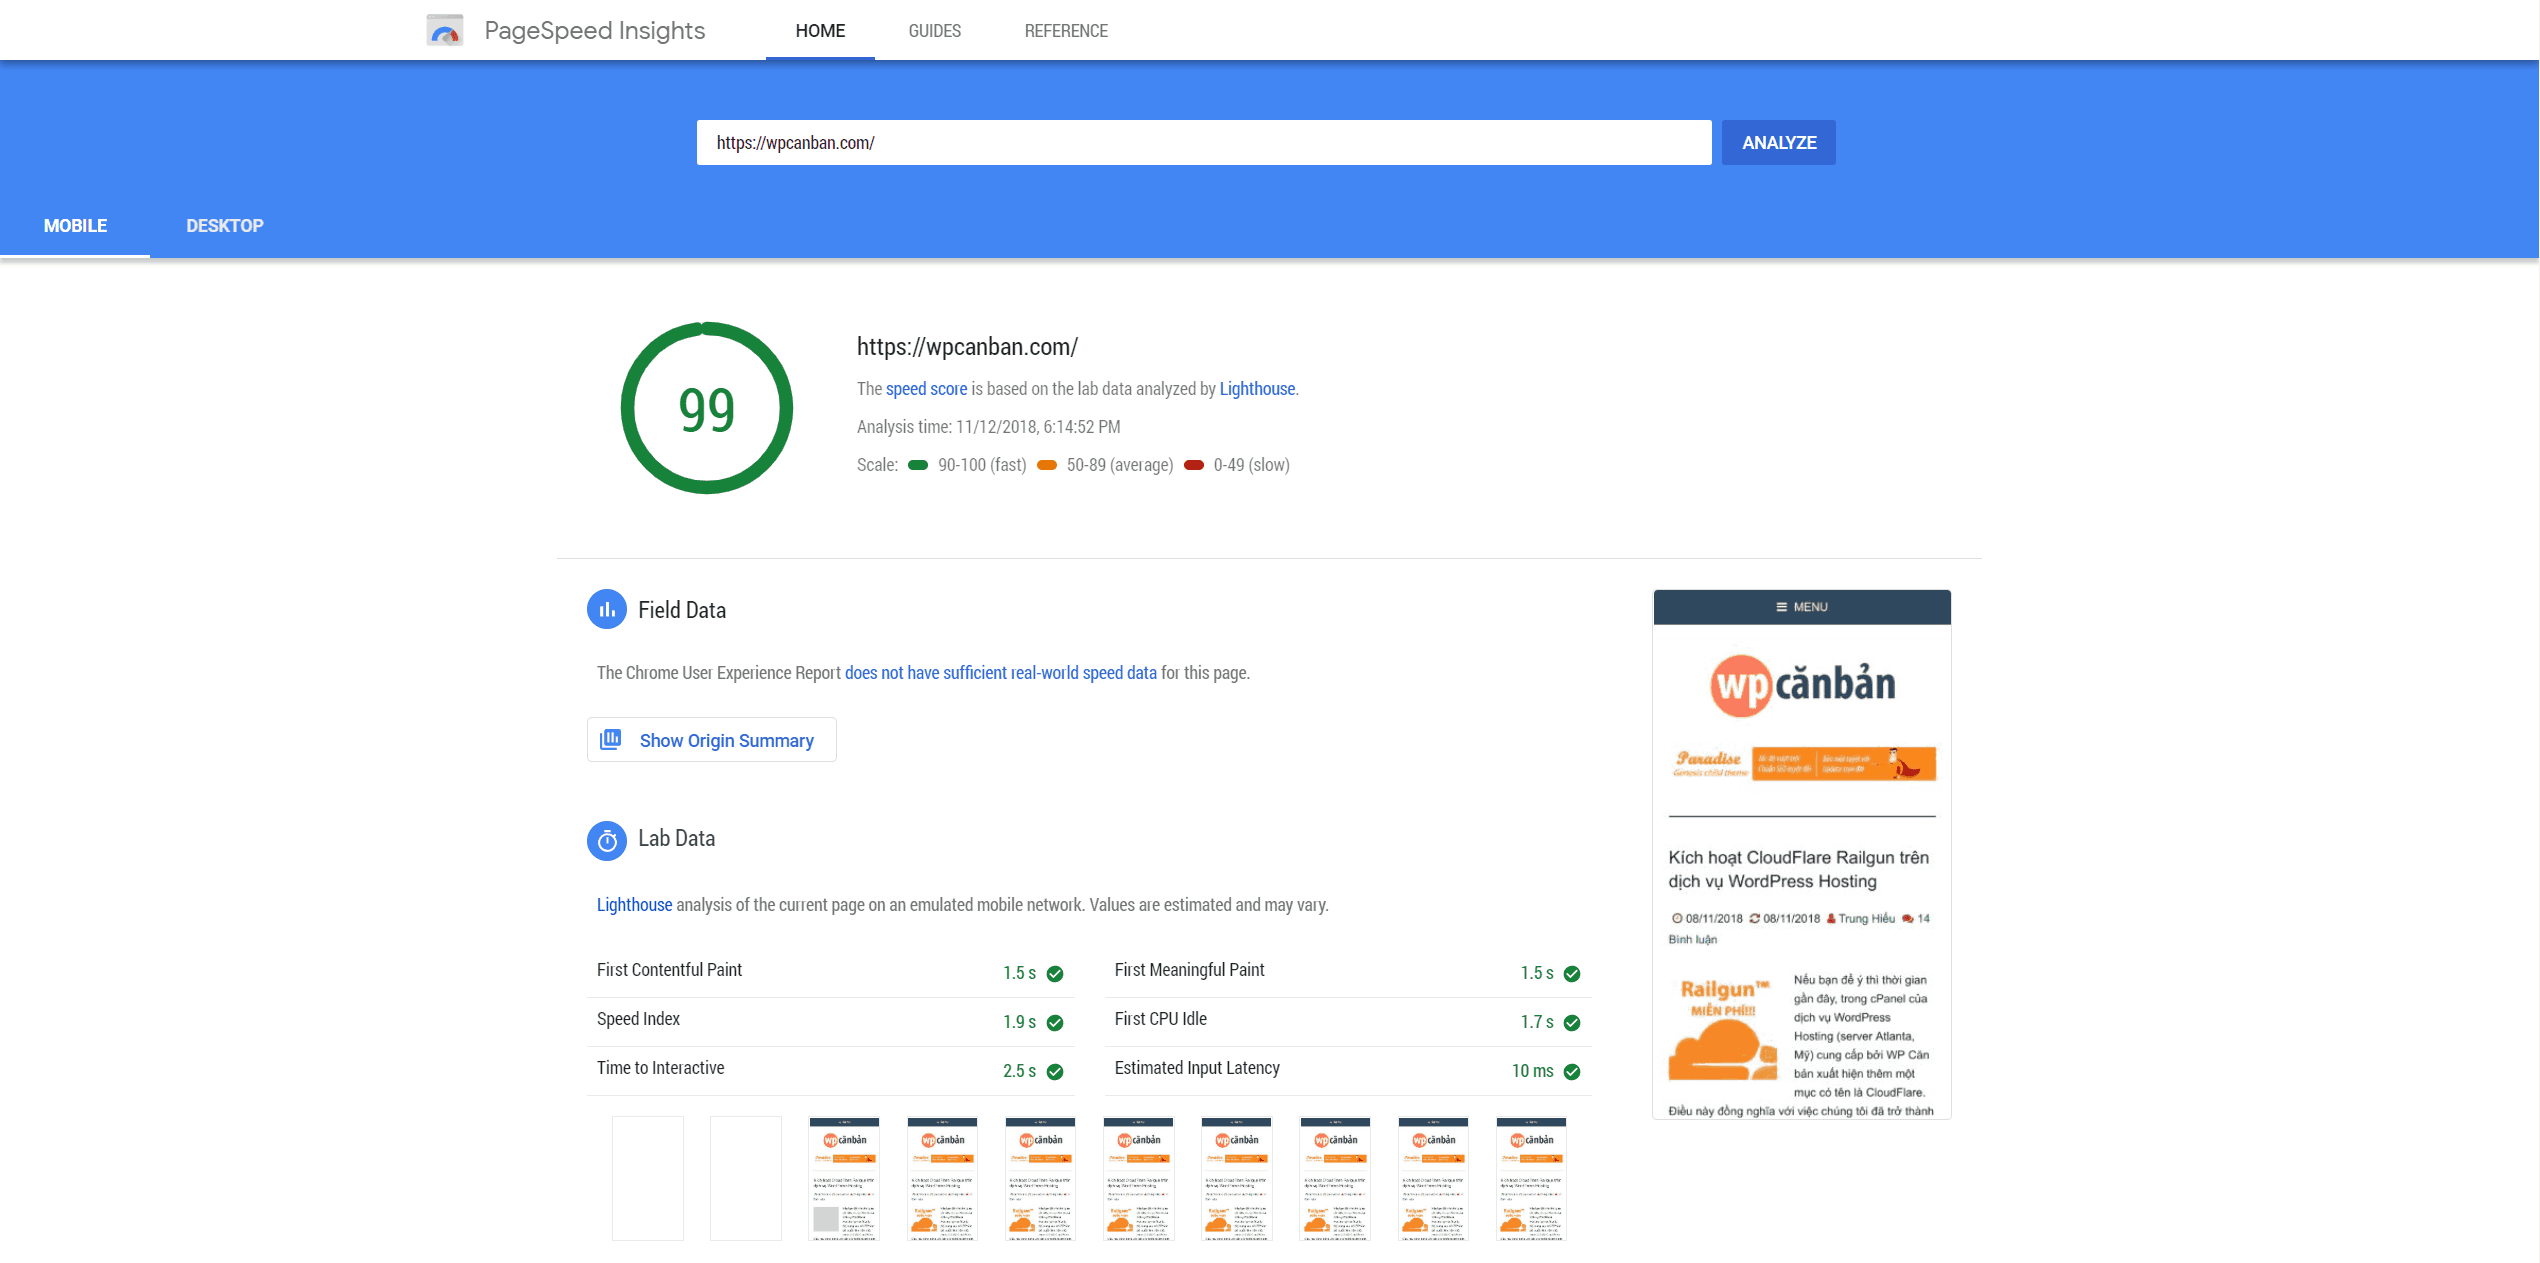
Task: Click the orange 50-89 (average) scale swatch
Action: (1047, 465)
